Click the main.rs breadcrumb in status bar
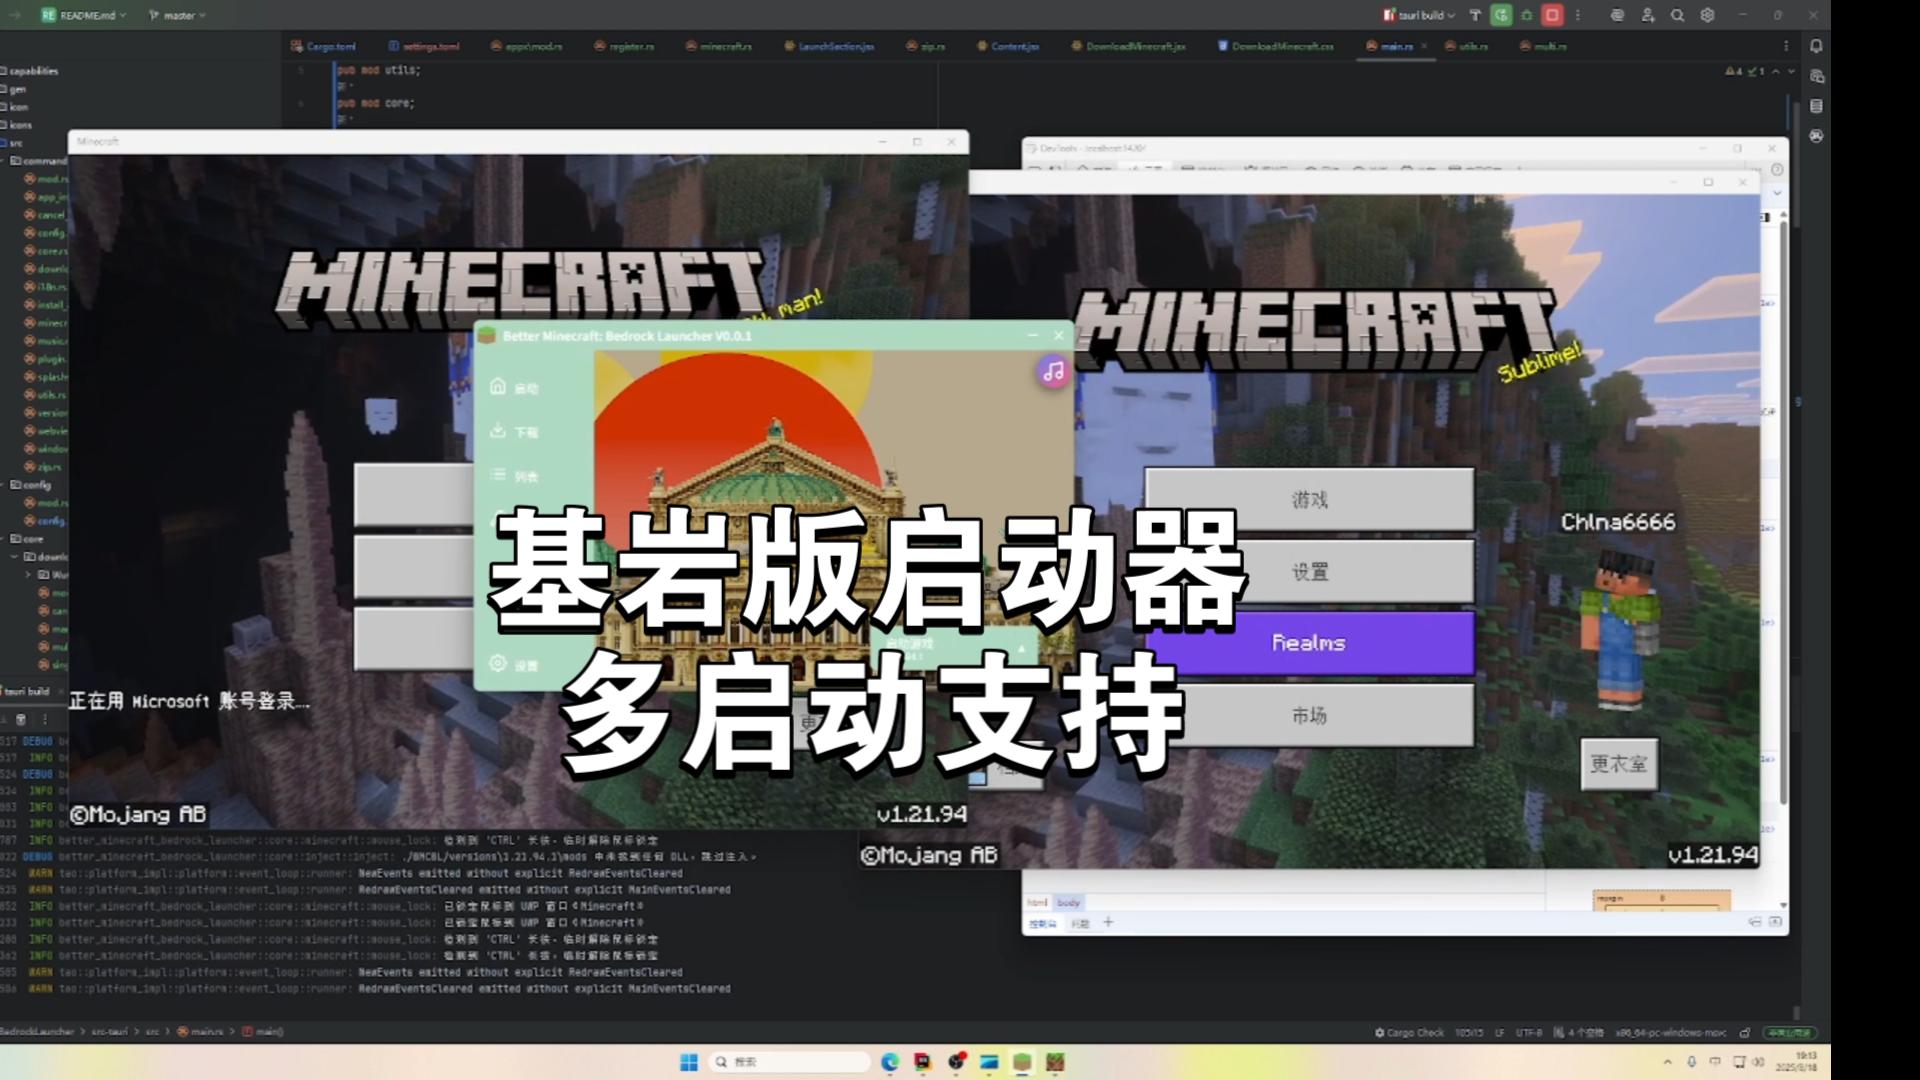The image size is (1920, 1080). pos(202,1031)
